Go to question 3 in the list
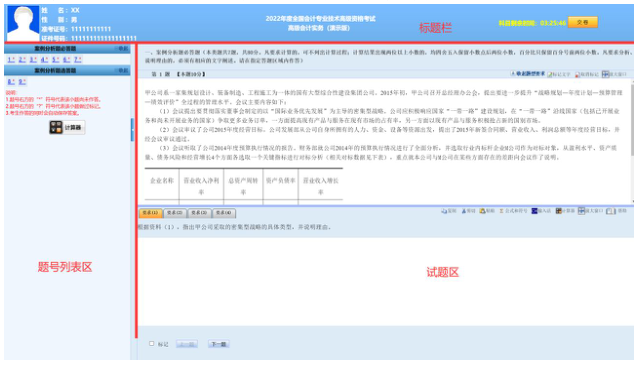 coord(33,60)
